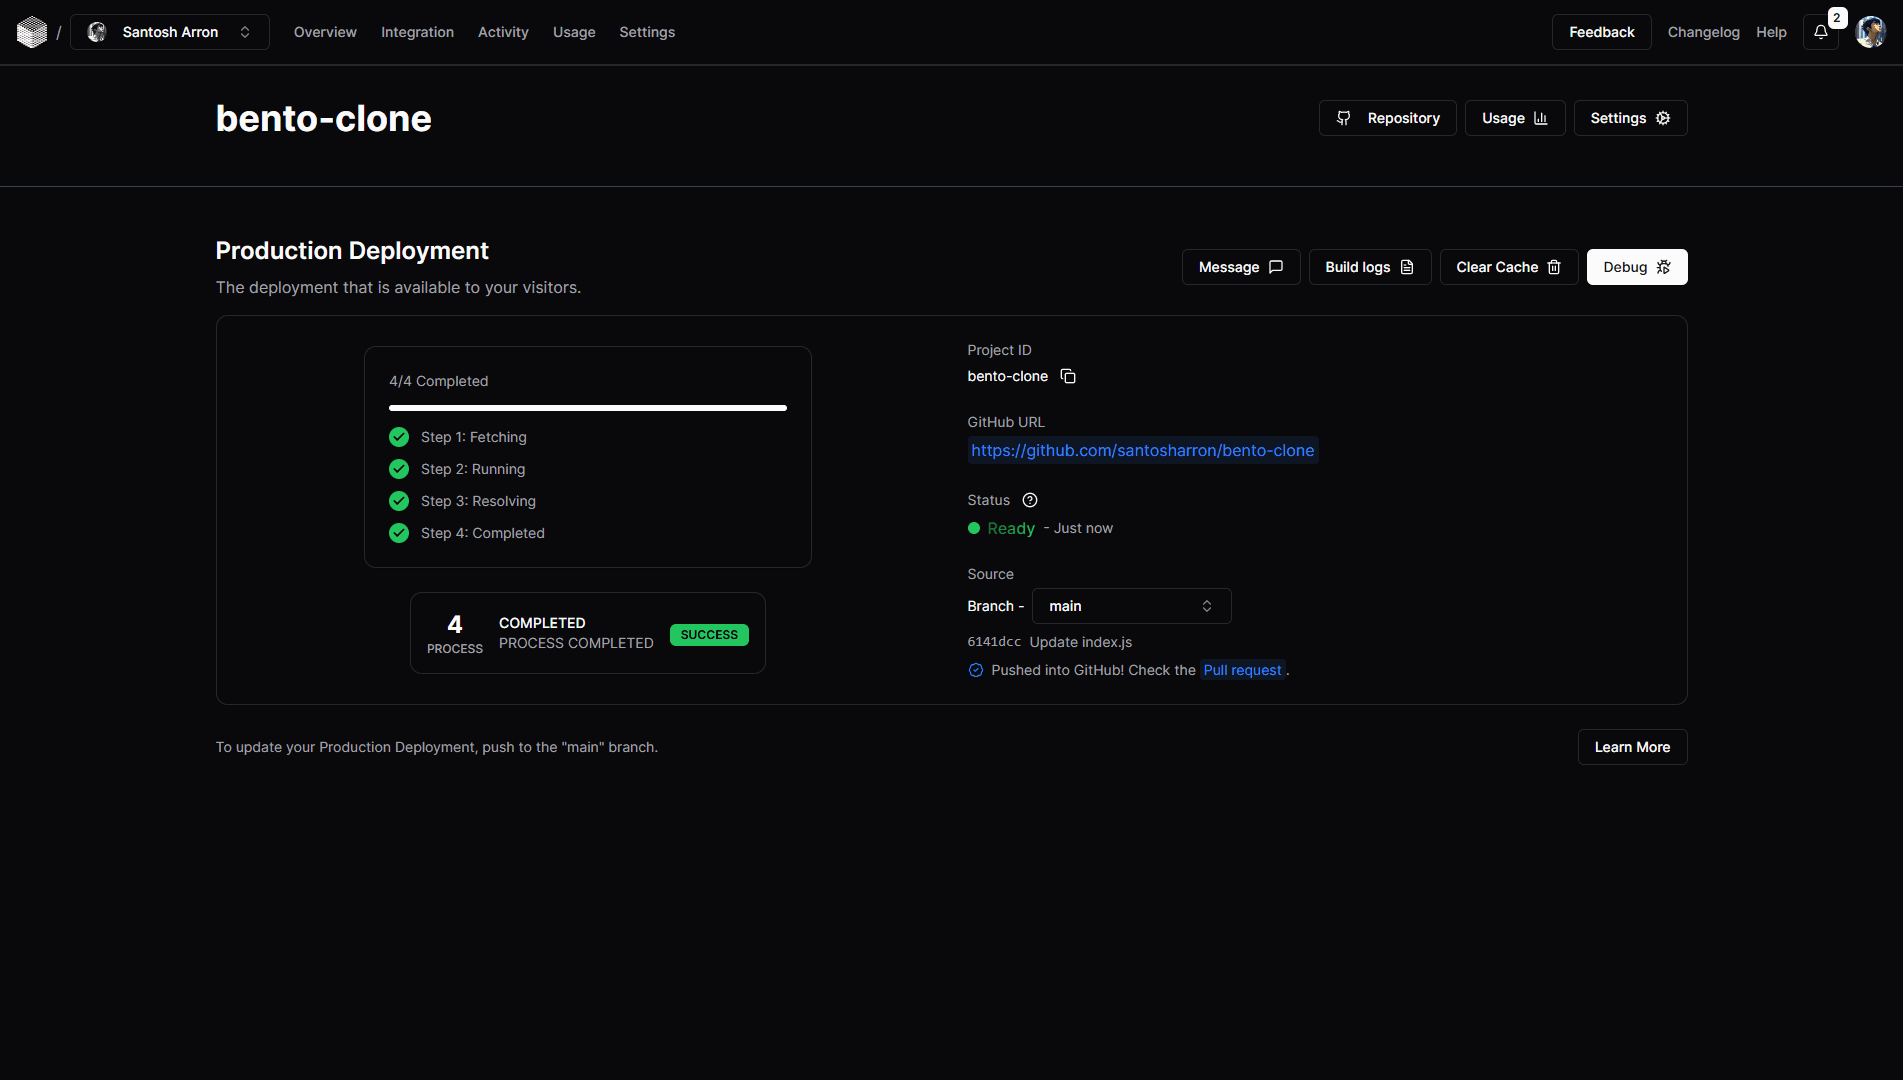
Task: Click the Status help question-mark icon
Action: click(1030, 500)
